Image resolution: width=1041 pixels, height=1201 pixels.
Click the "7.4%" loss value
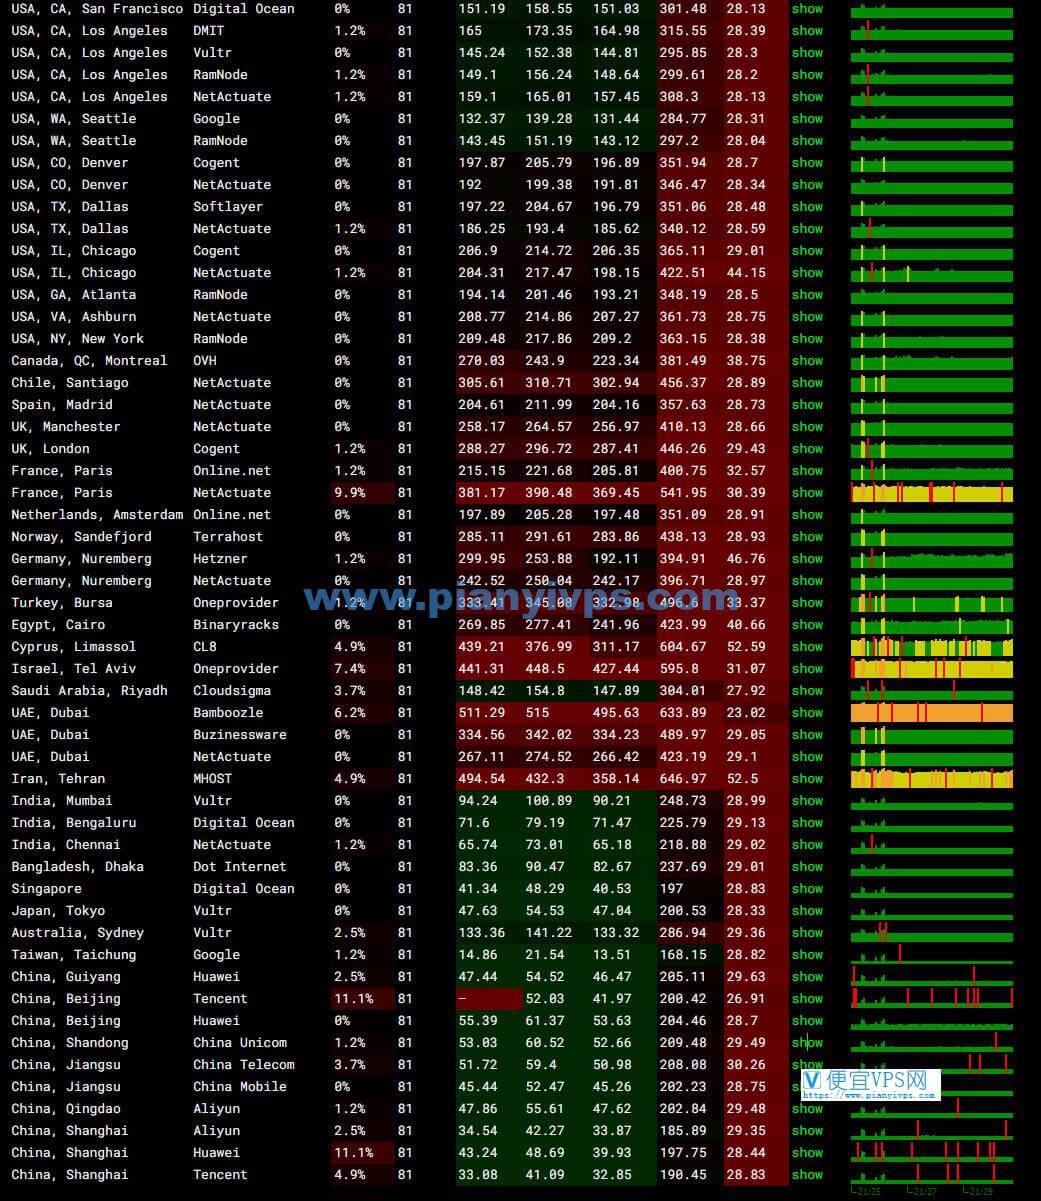click(350, 669)
